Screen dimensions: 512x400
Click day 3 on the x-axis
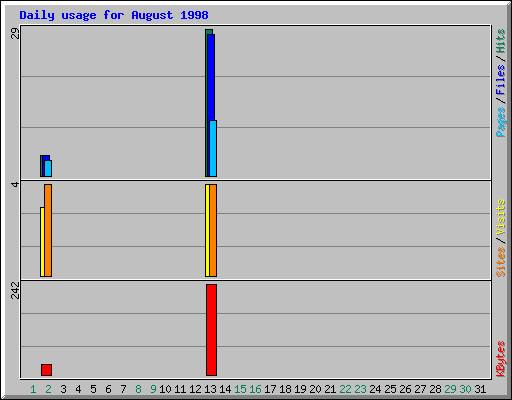click(x=63, y=389)
